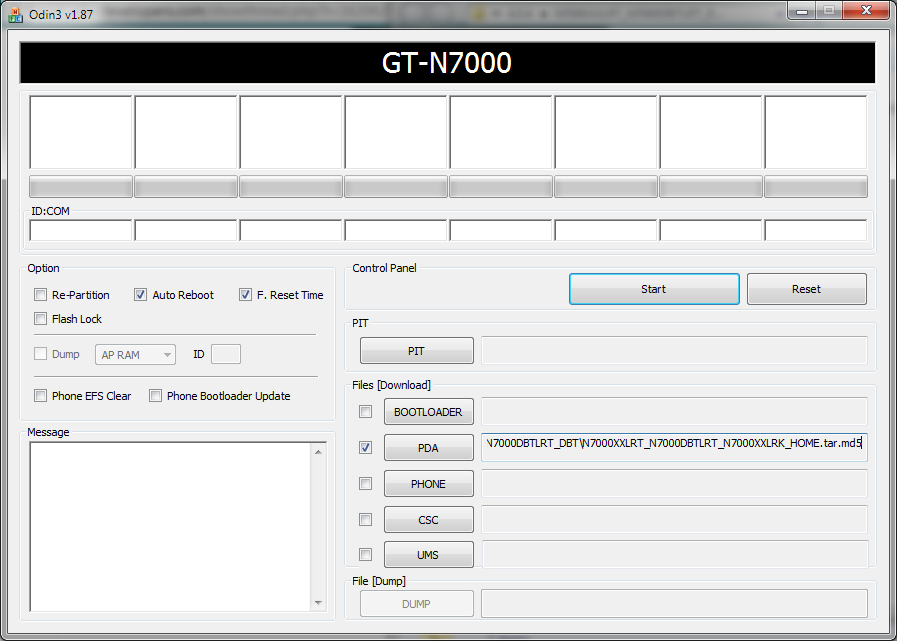Click the PDA file path field
Viewport: 897px width, 641px height.
tap(674, 448)
